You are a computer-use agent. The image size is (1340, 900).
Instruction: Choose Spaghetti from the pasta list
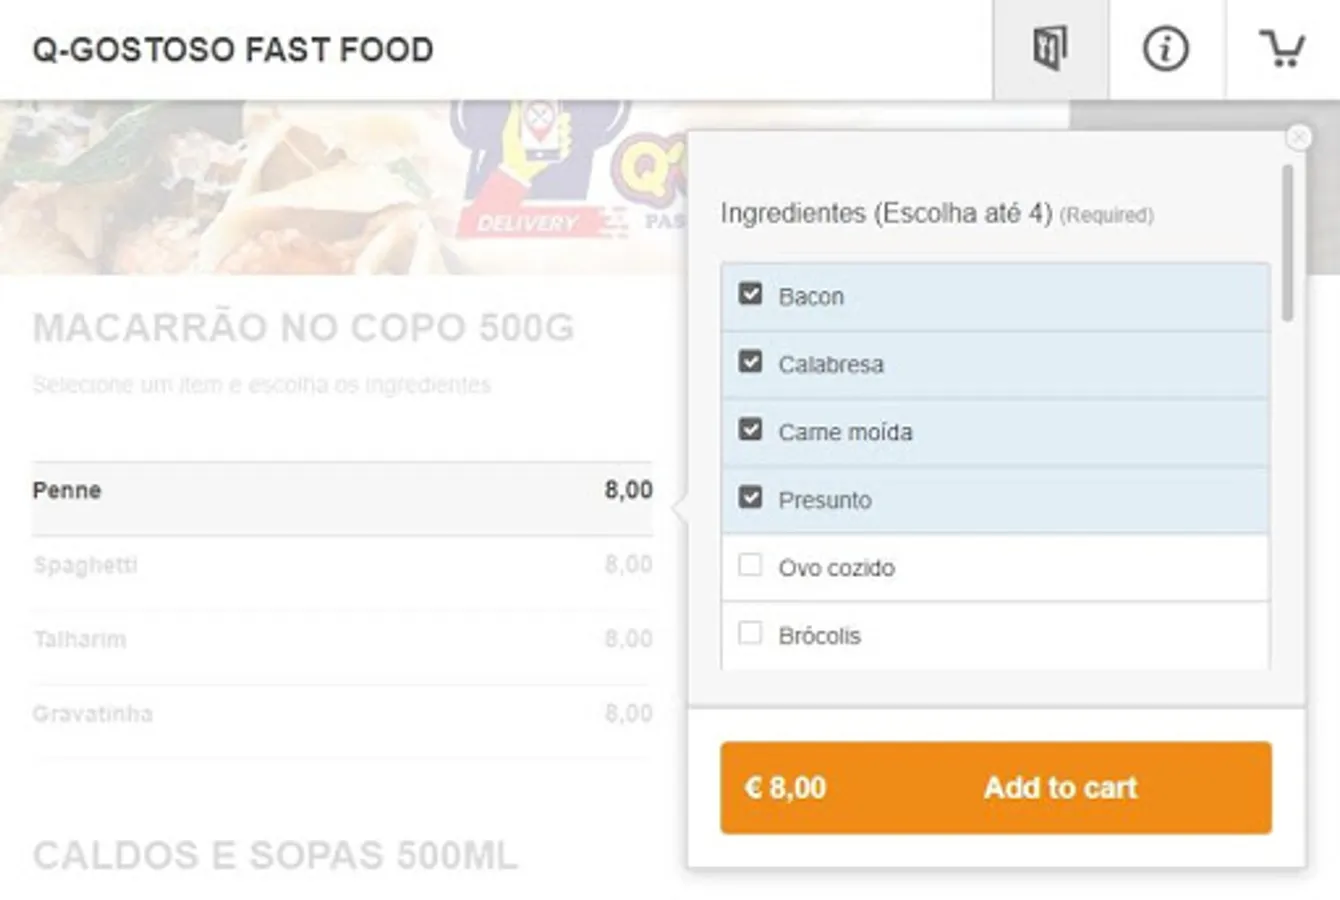(340, 565)
